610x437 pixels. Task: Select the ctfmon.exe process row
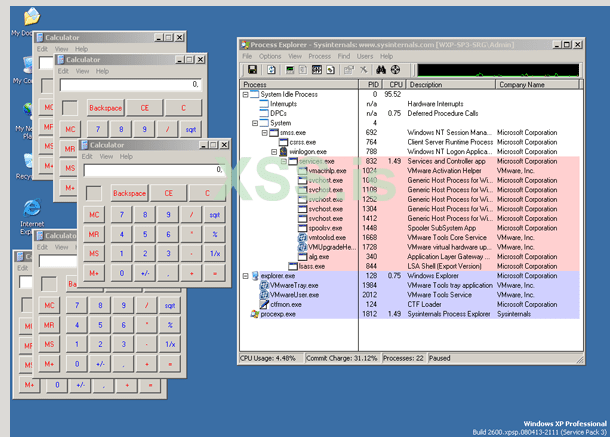[x=284, y=304]
